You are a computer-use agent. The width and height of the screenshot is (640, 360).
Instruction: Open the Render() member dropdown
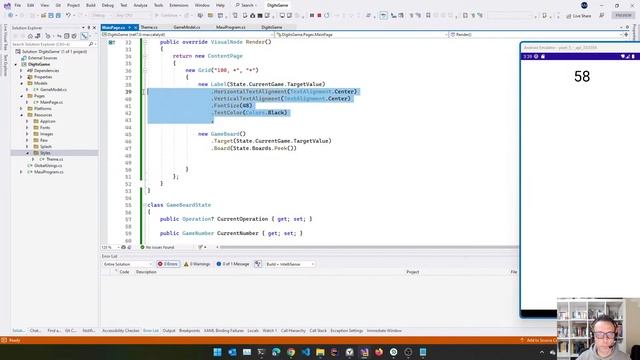coord(536,35)
